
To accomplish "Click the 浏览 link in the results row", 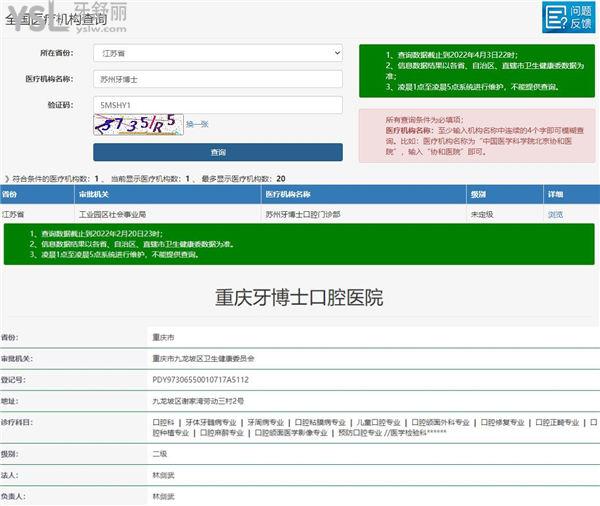I will 555,214.
